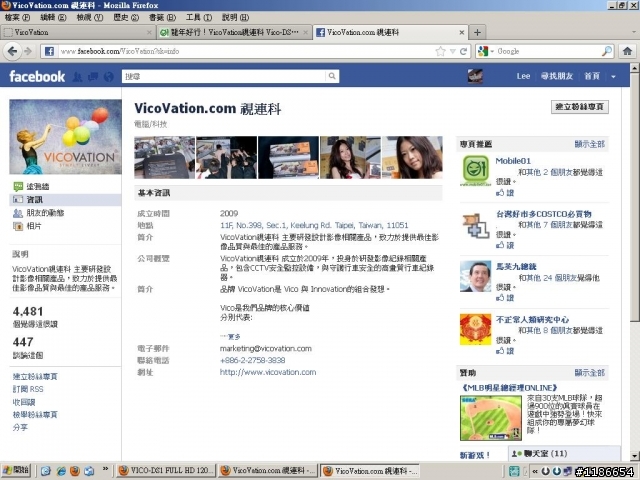The height and width of the screenshot is (480, 640).
Task: Click the Google search magnifier icon
Action: [x=607, y=51]
